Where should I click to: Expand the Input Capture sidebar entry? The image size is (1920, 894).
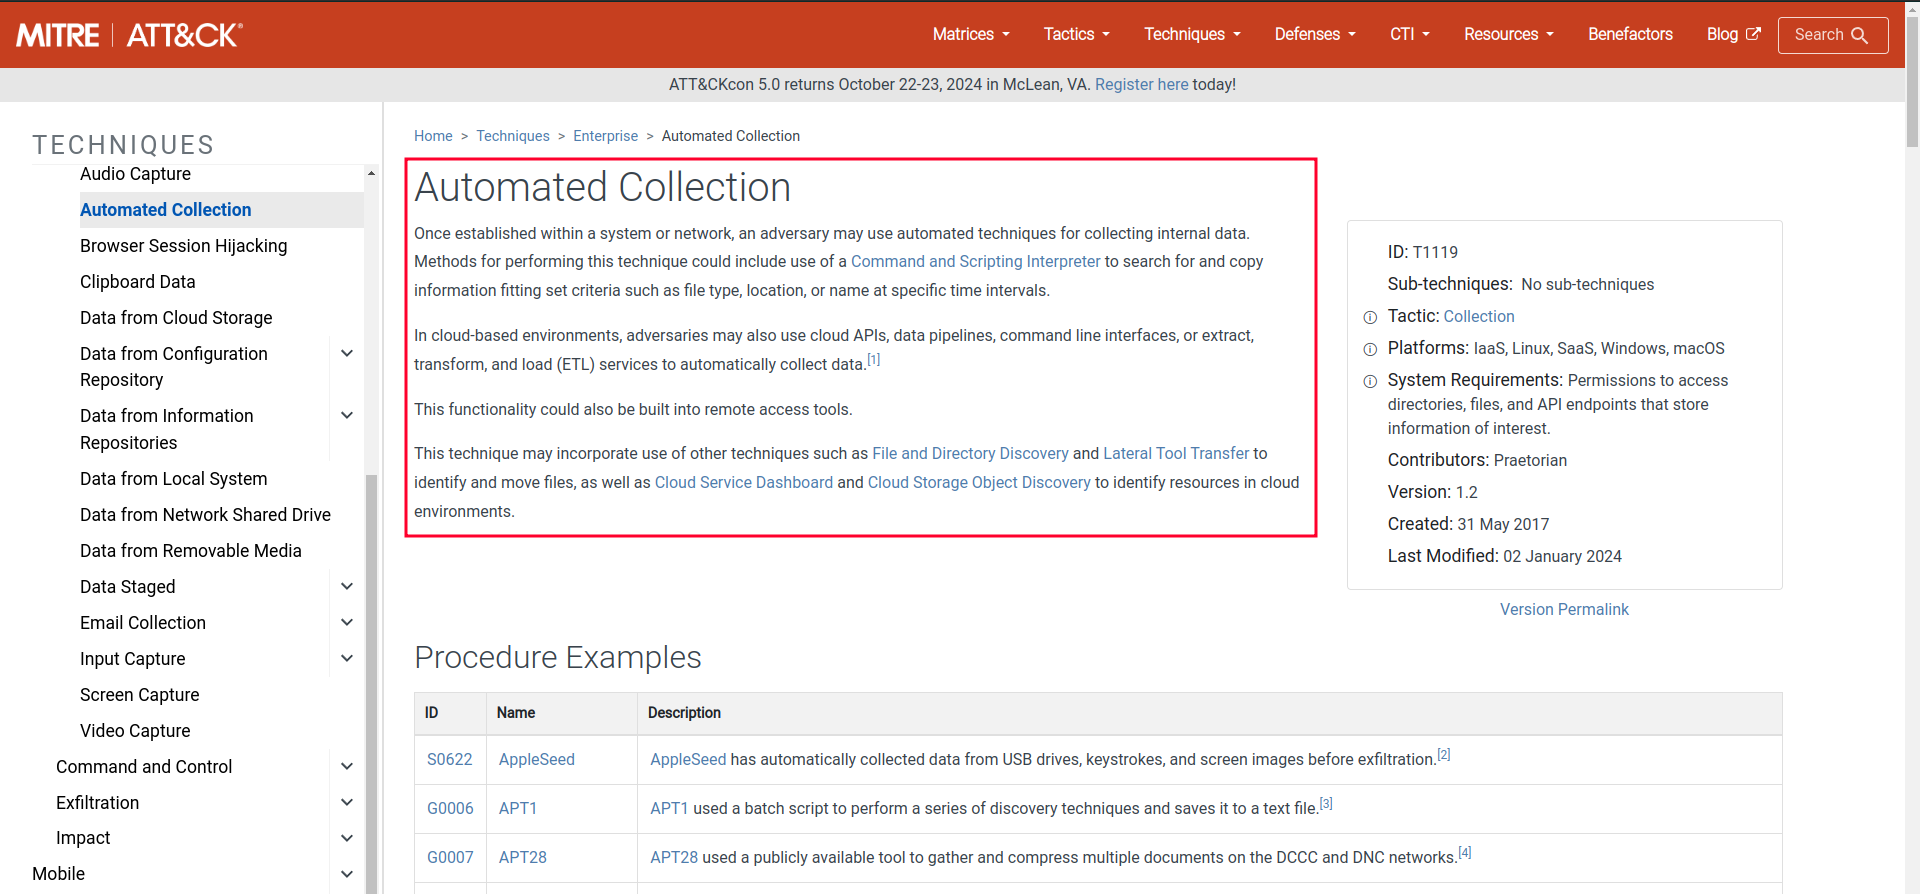347,659
